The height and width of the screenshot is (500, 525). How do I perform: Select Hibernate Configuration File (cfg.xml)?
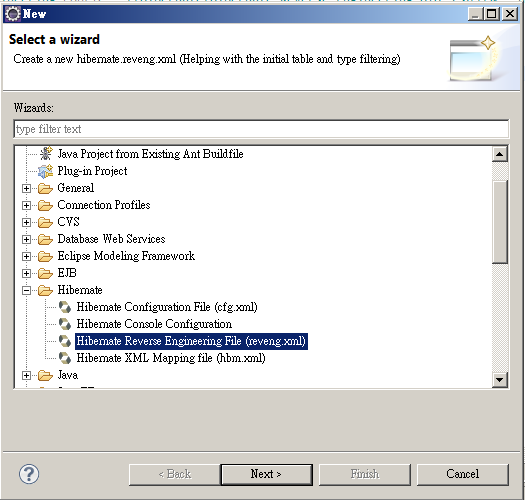[167, 307]
